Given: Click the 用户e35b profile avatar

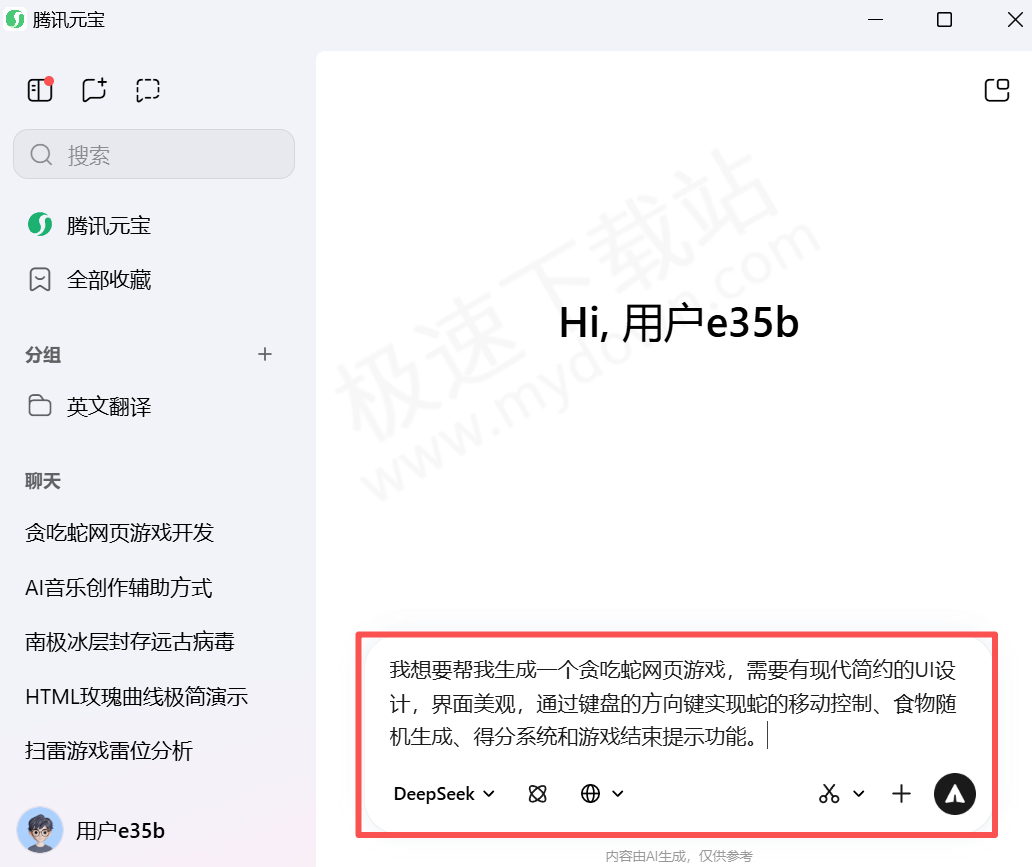Looking at the screenshot, I should [x=37, y=831].
